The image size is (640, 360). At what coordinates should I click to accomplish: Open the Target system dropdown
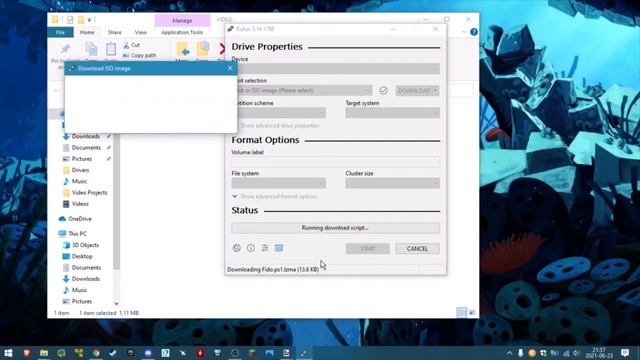pyautogui.click(x=393, y=113)
